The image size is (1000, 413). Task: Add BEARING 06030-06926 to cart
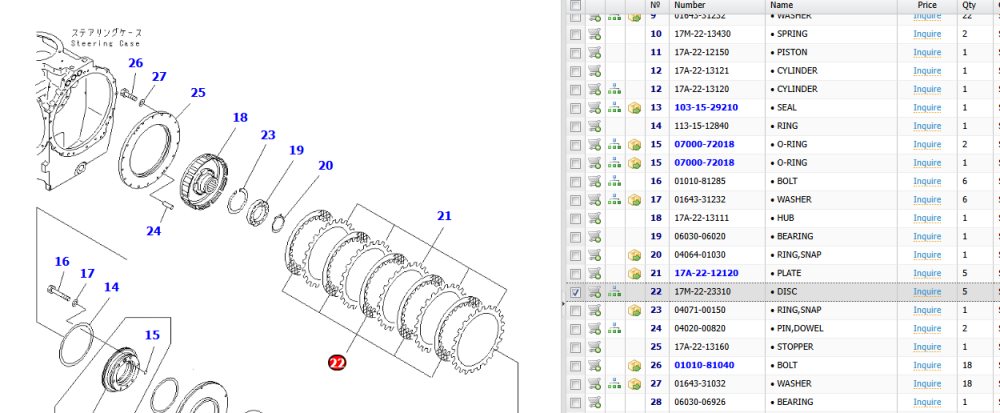pos(594,402)
